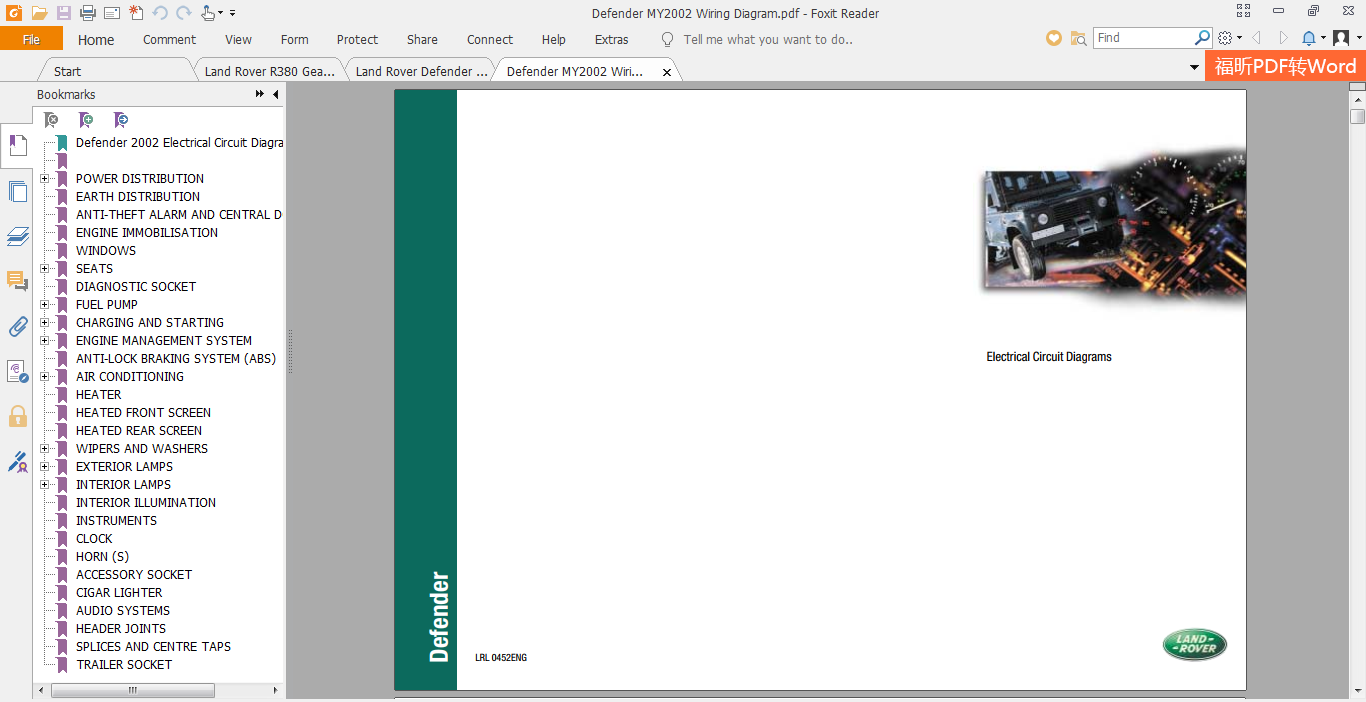Click the orange heart favorite icon
Viewport: 1366px width, 702px height.
point(1054,38)
